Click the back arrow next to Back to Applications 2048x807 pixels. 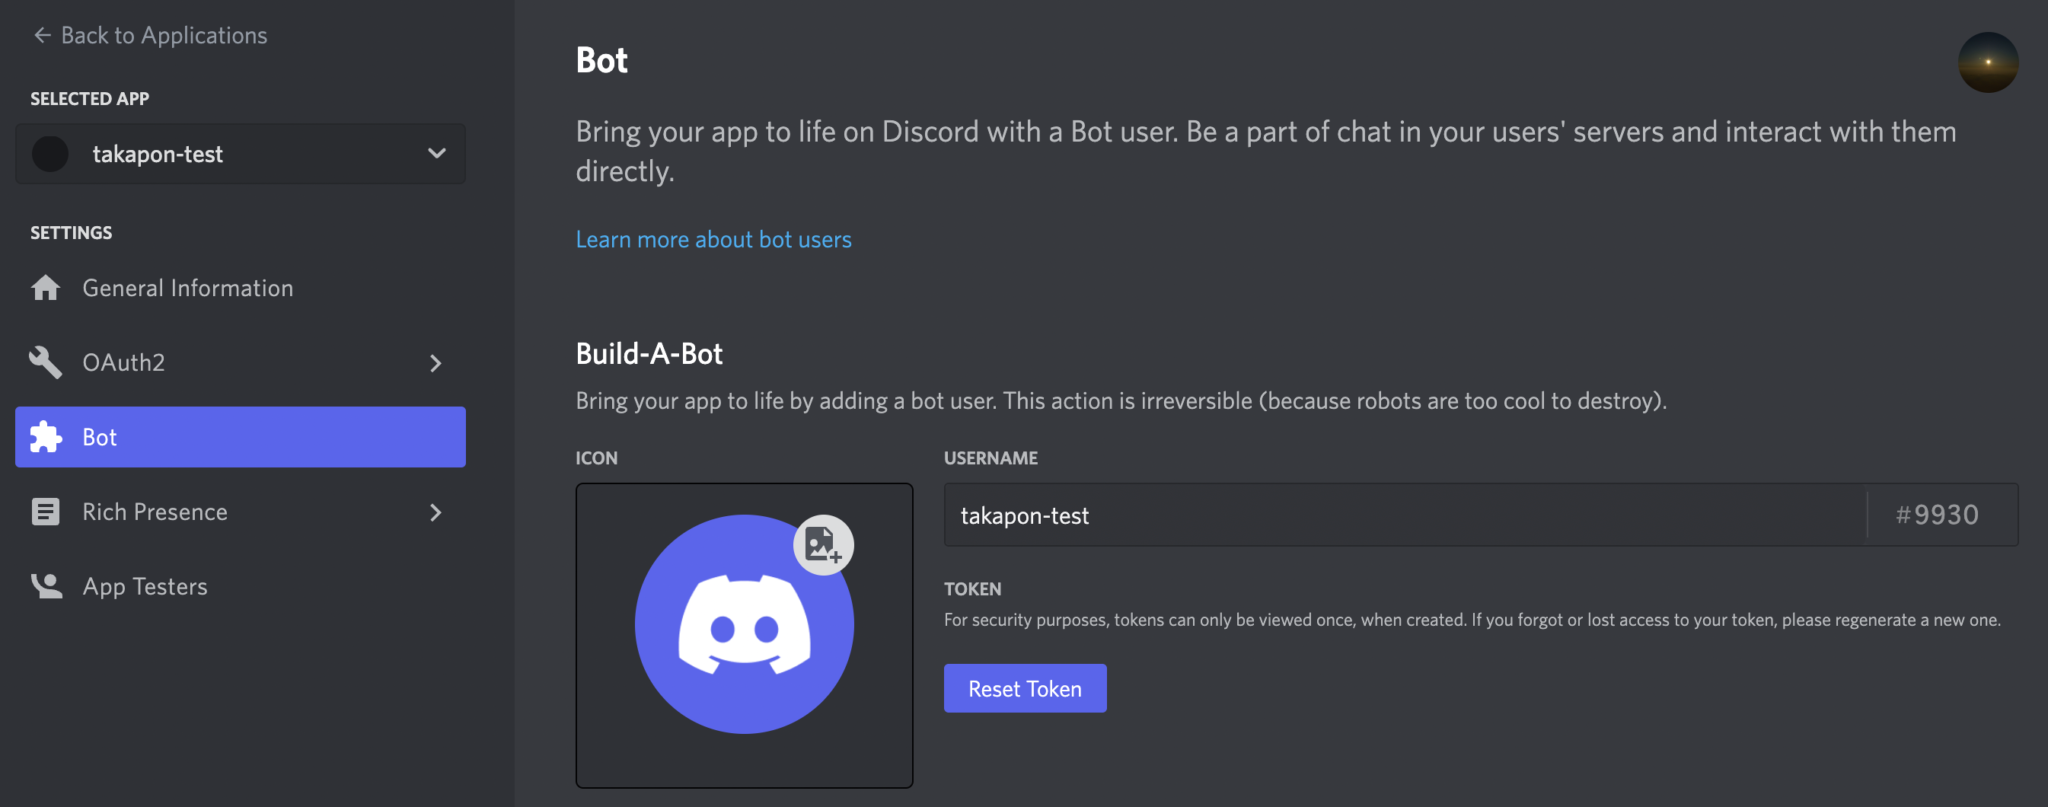(41, 34)
